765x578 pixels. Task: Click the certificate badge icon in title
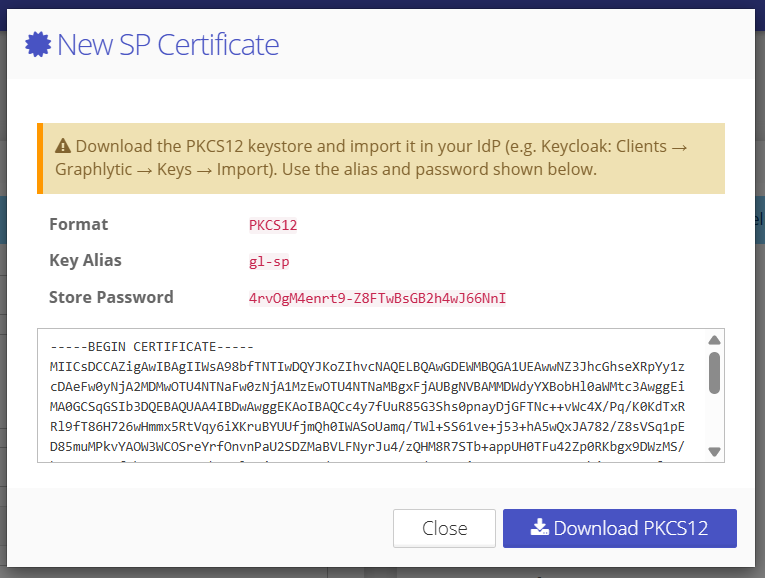click(x=38, y=44)
